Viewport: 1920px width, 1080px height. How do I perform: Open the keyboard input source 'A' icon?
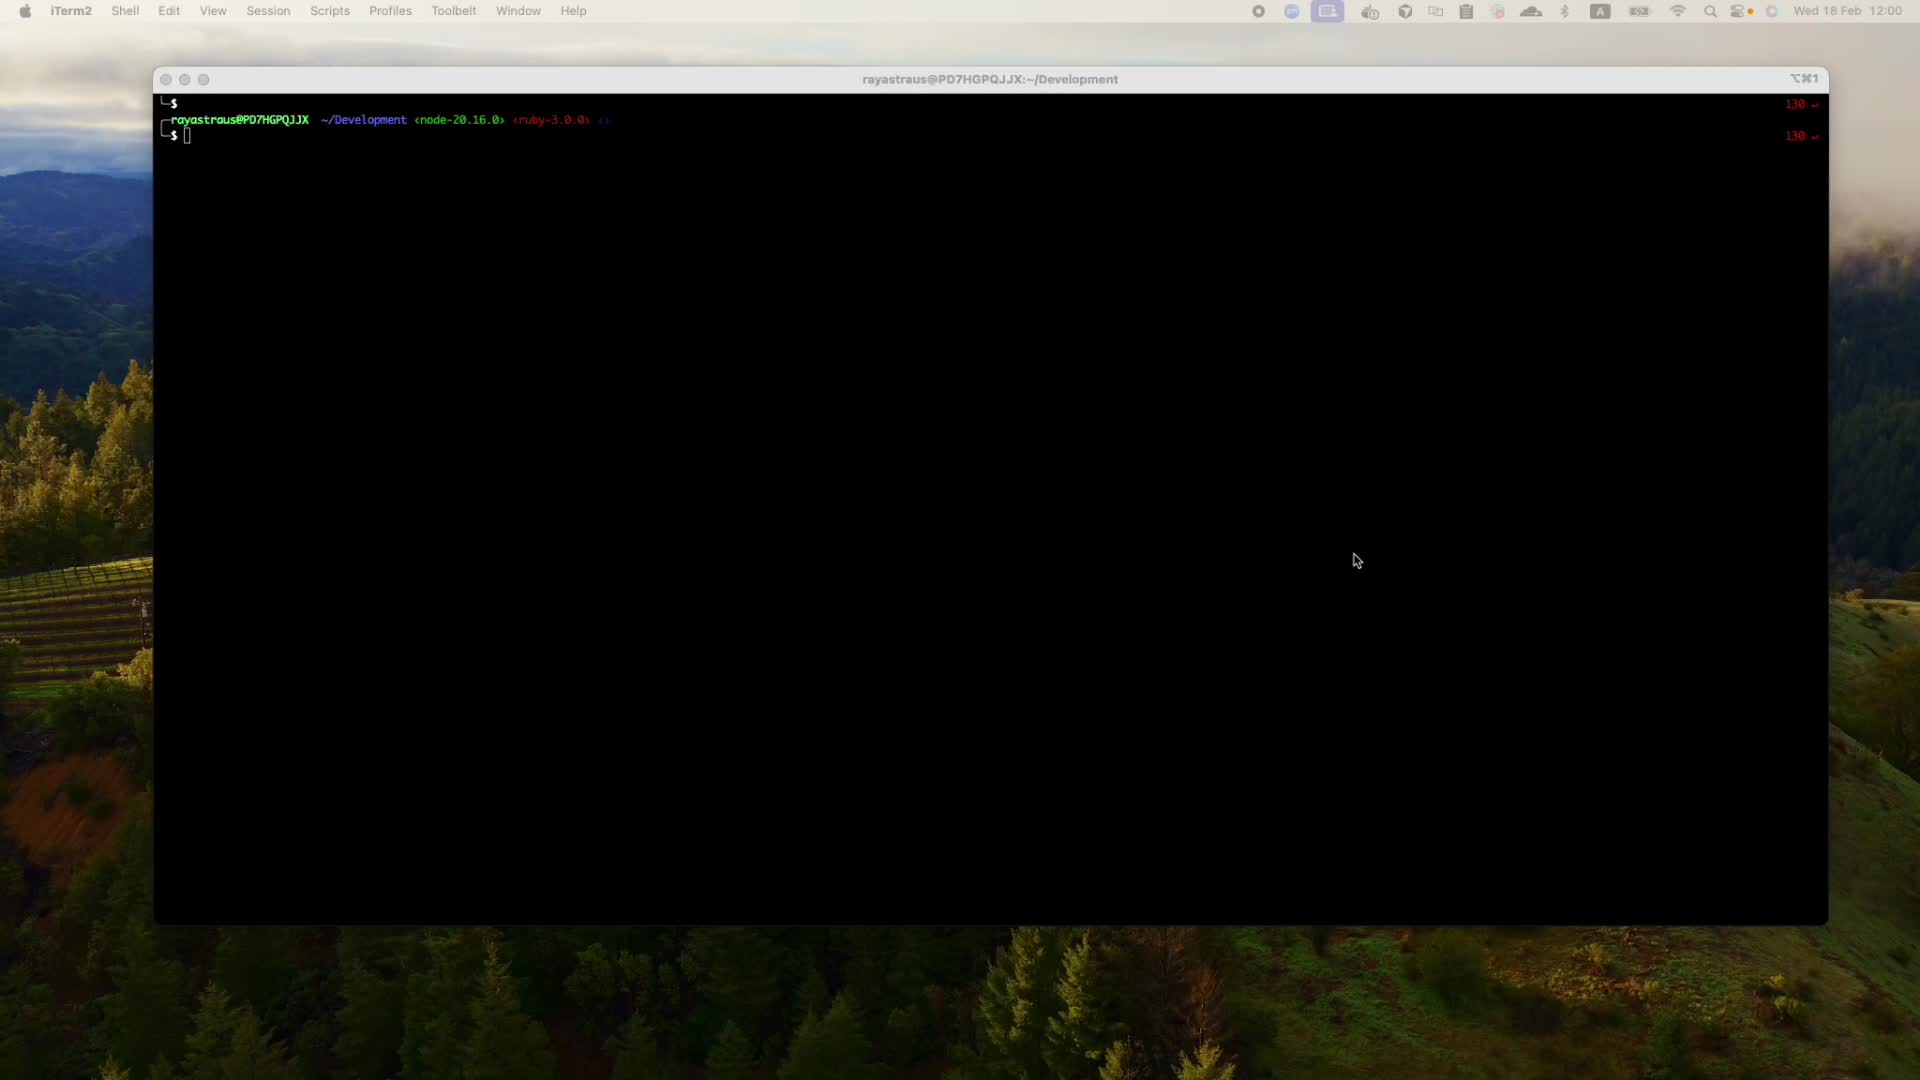point(1600,11)
